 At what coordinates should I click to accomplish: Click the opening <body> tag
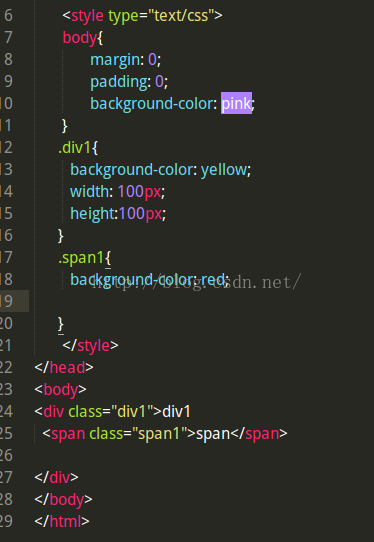point(60,390)
